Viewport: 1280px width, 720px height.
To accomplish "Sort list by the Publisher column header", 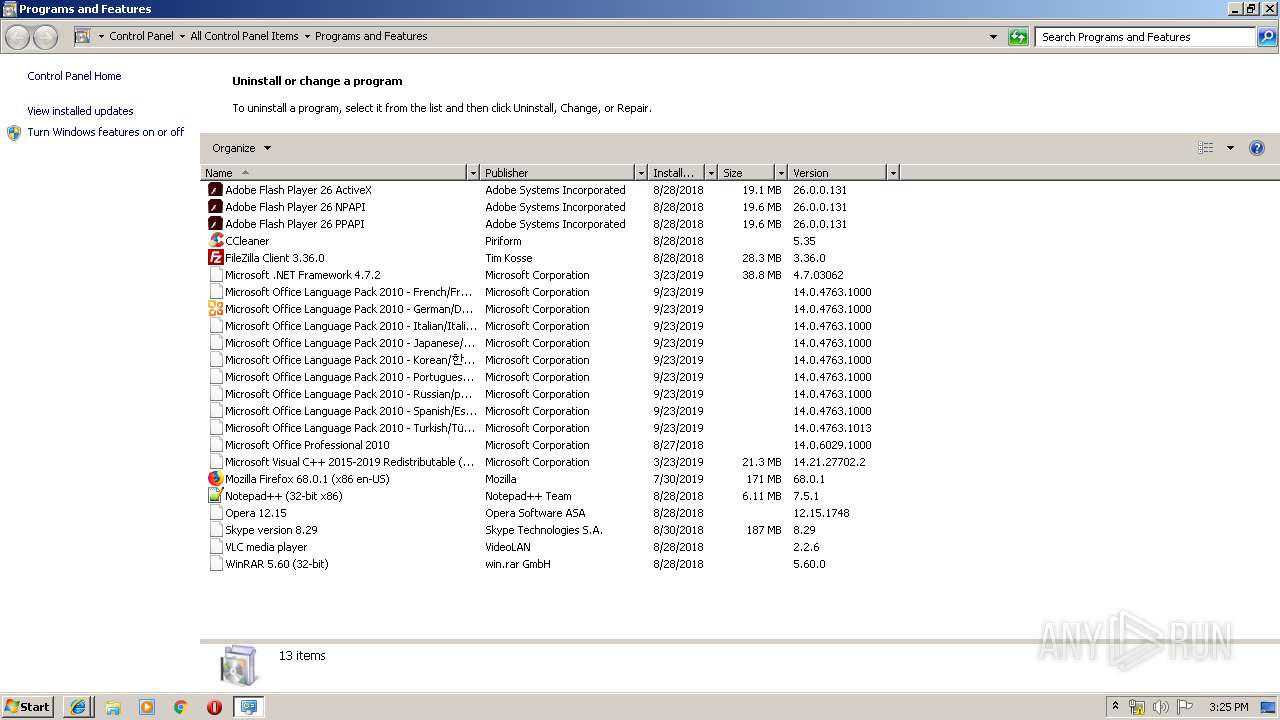I will (x=558, y=173).
